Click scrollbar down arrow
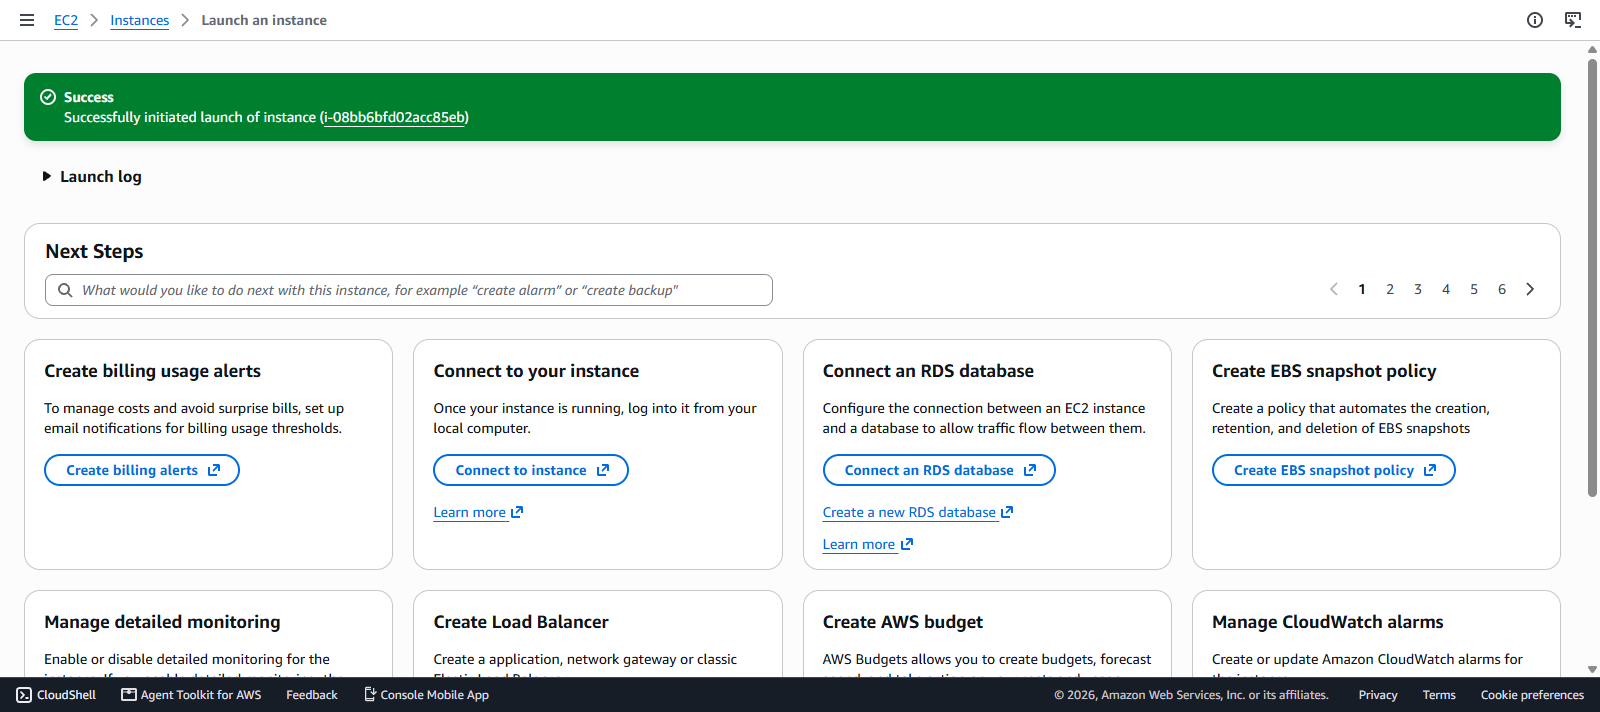This screenshot has width=1600, height=712. pyautogui.click(x=1593, y=670)
